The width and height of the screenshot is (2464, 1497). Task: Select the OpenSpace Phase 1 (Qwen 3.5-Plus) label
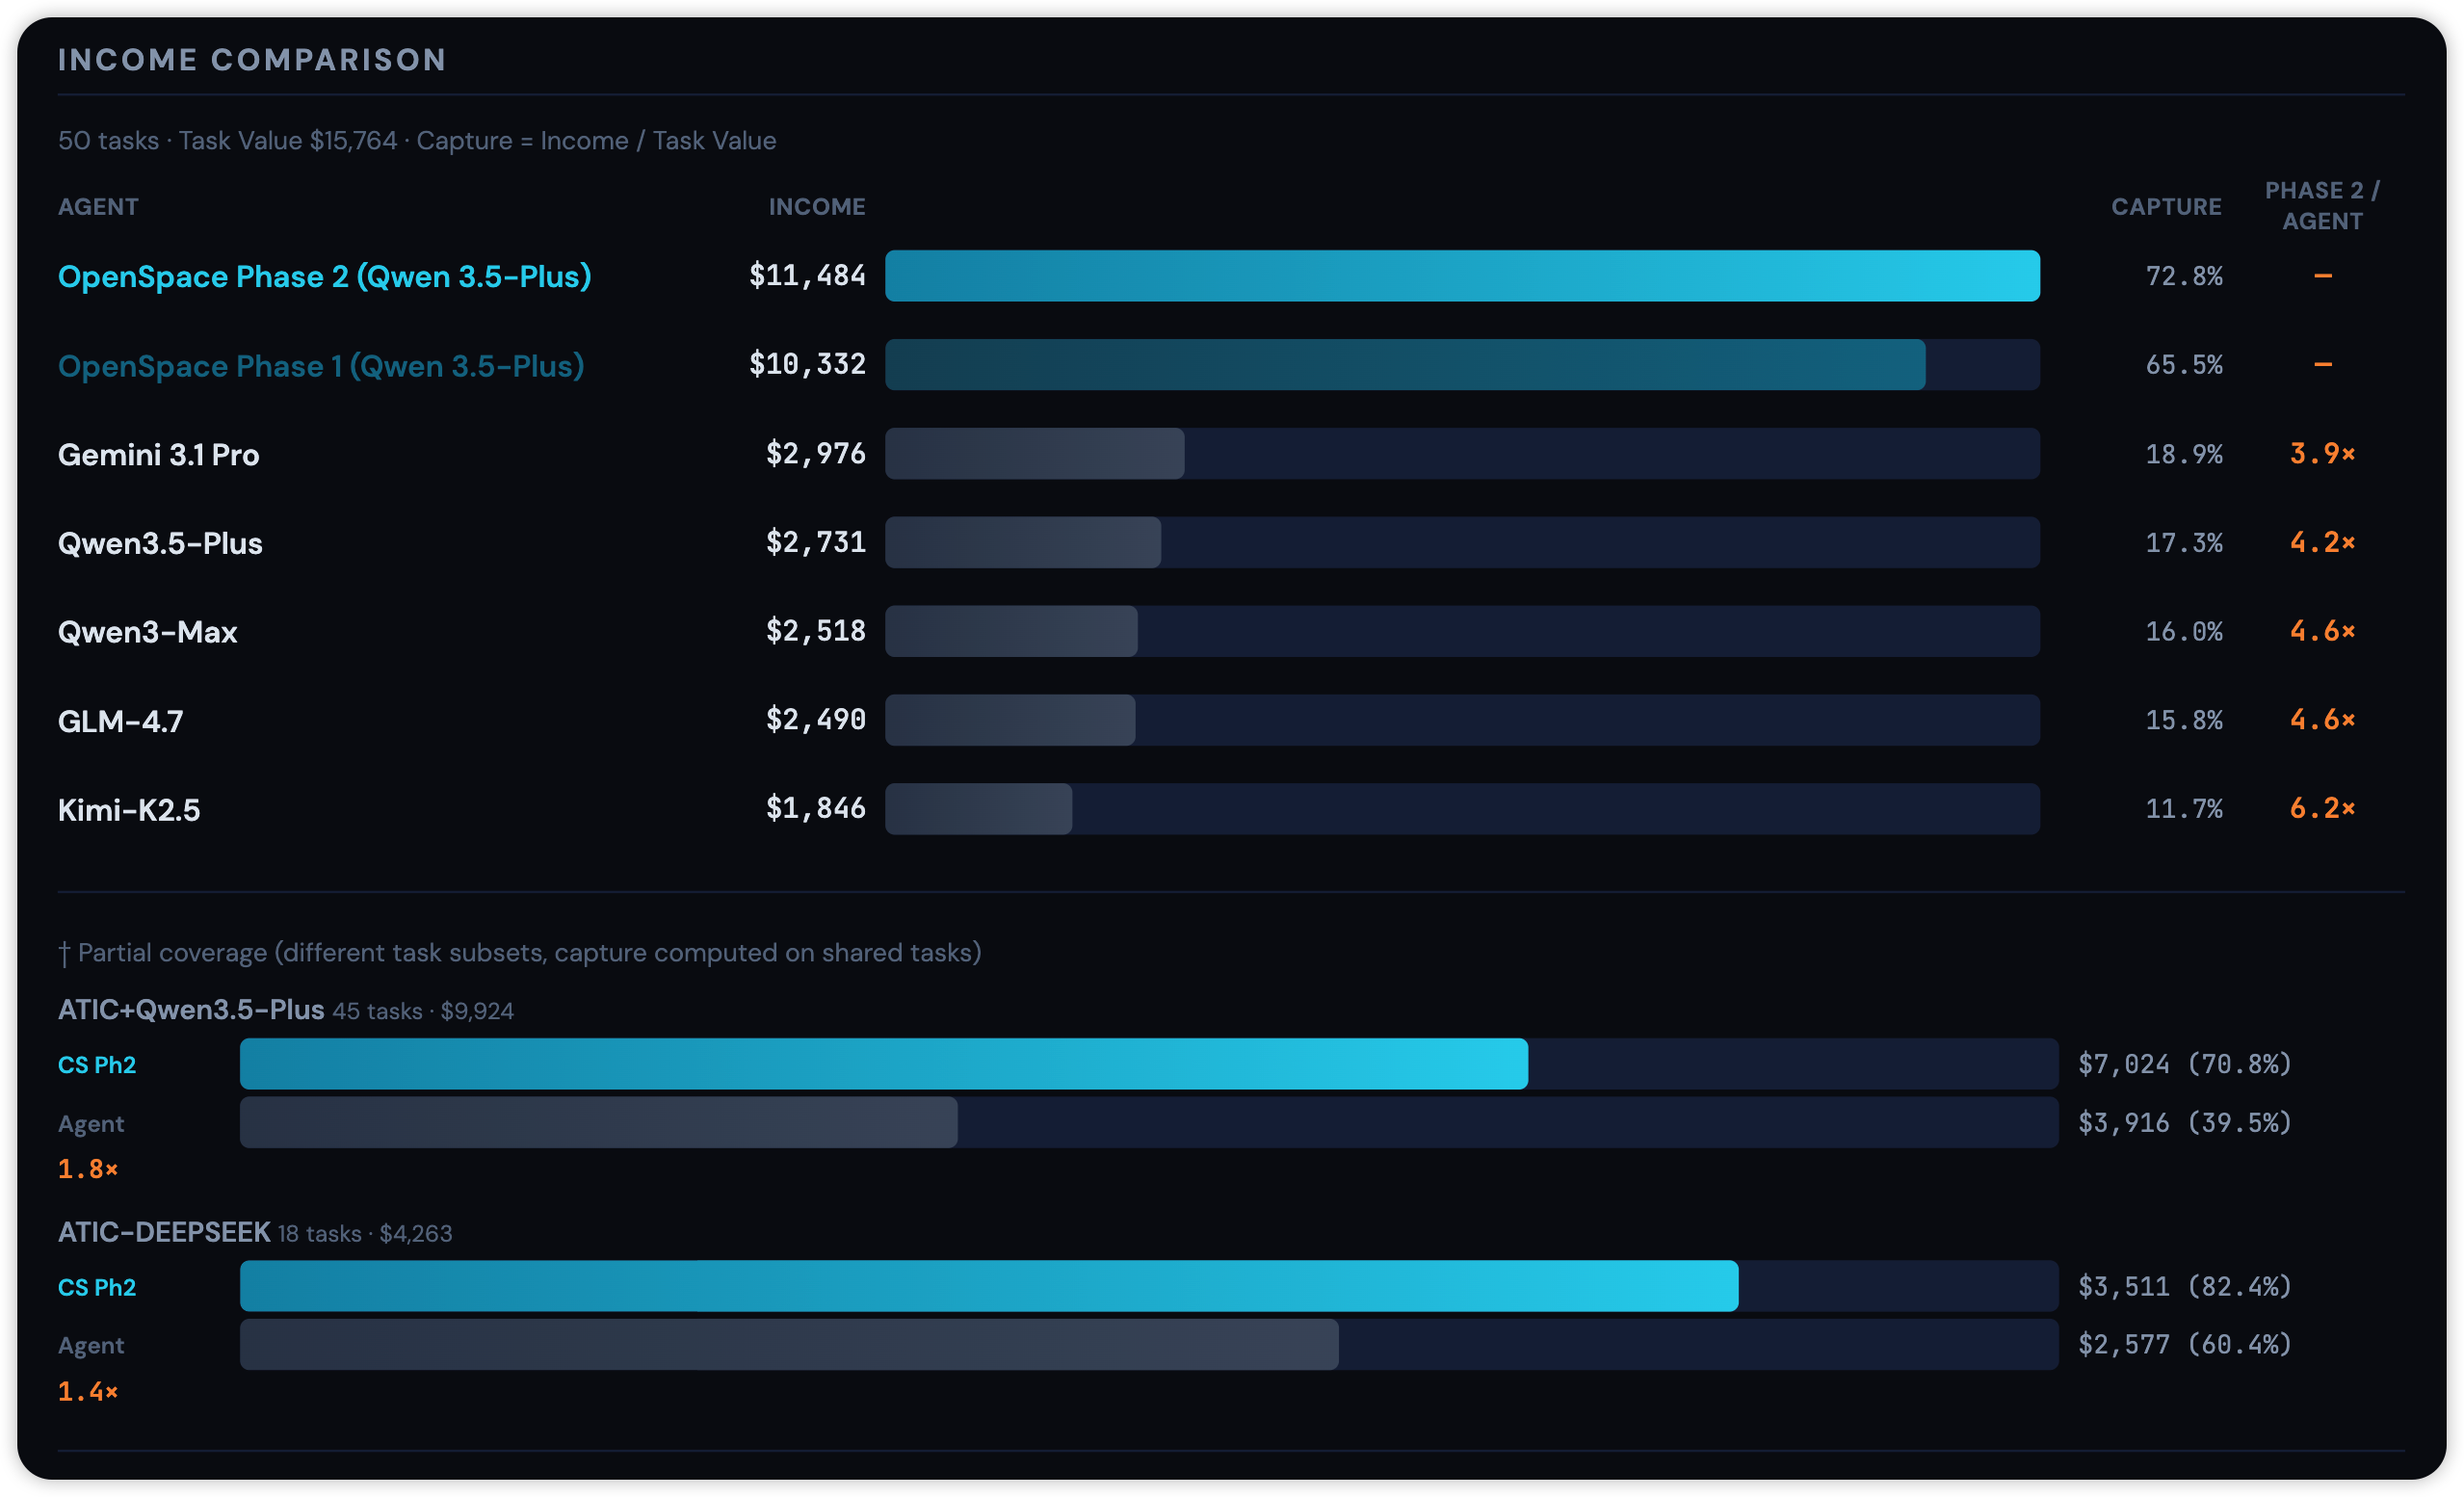(320, 366)
